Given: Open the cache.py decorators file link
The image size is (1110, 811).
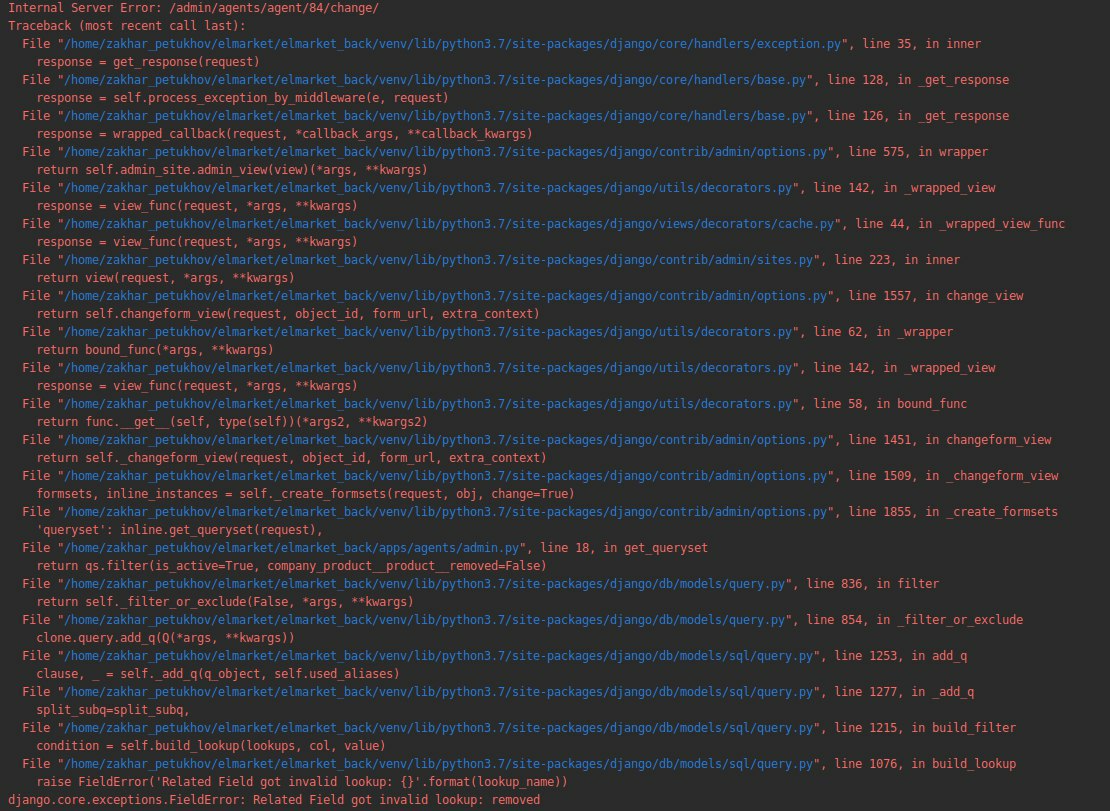Looking at the screenshot, I should [450, 224].
